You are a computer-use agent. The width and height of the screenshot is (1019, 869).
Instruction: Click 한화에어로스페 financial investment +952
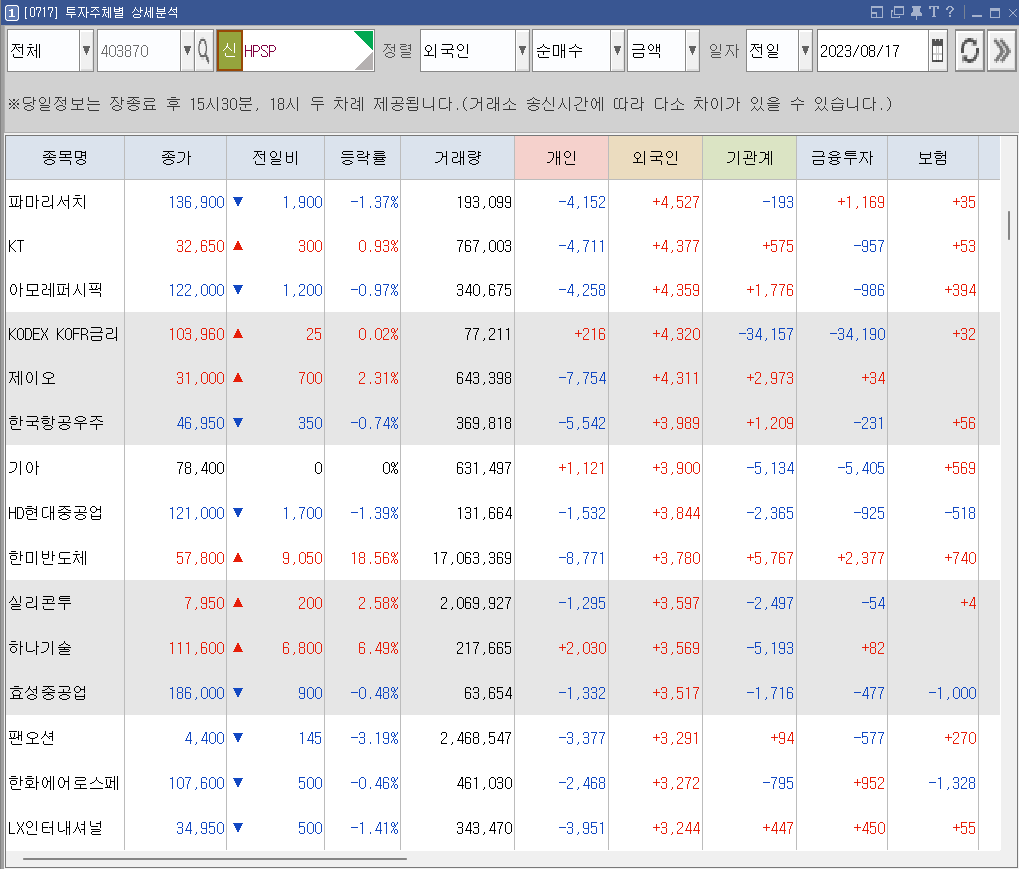869,783
